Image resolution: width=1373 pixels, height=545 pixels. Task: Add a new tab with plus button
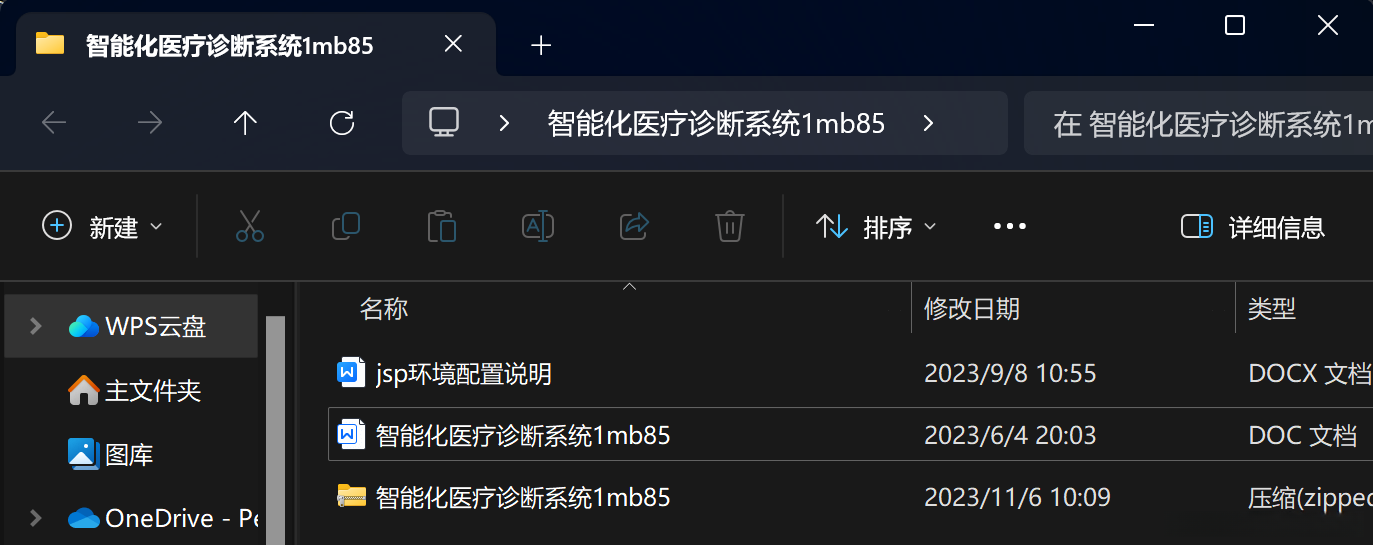pos(541,45)
